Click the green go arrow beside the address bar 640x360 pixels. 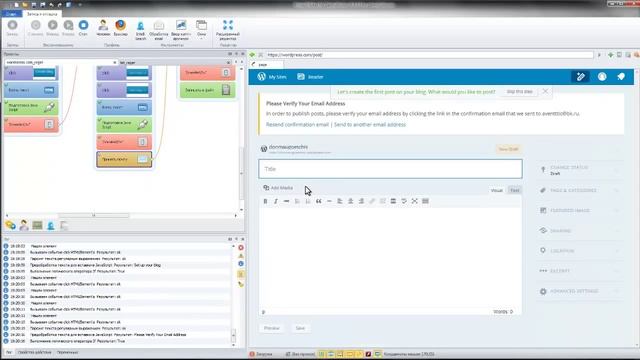[252, 55]
